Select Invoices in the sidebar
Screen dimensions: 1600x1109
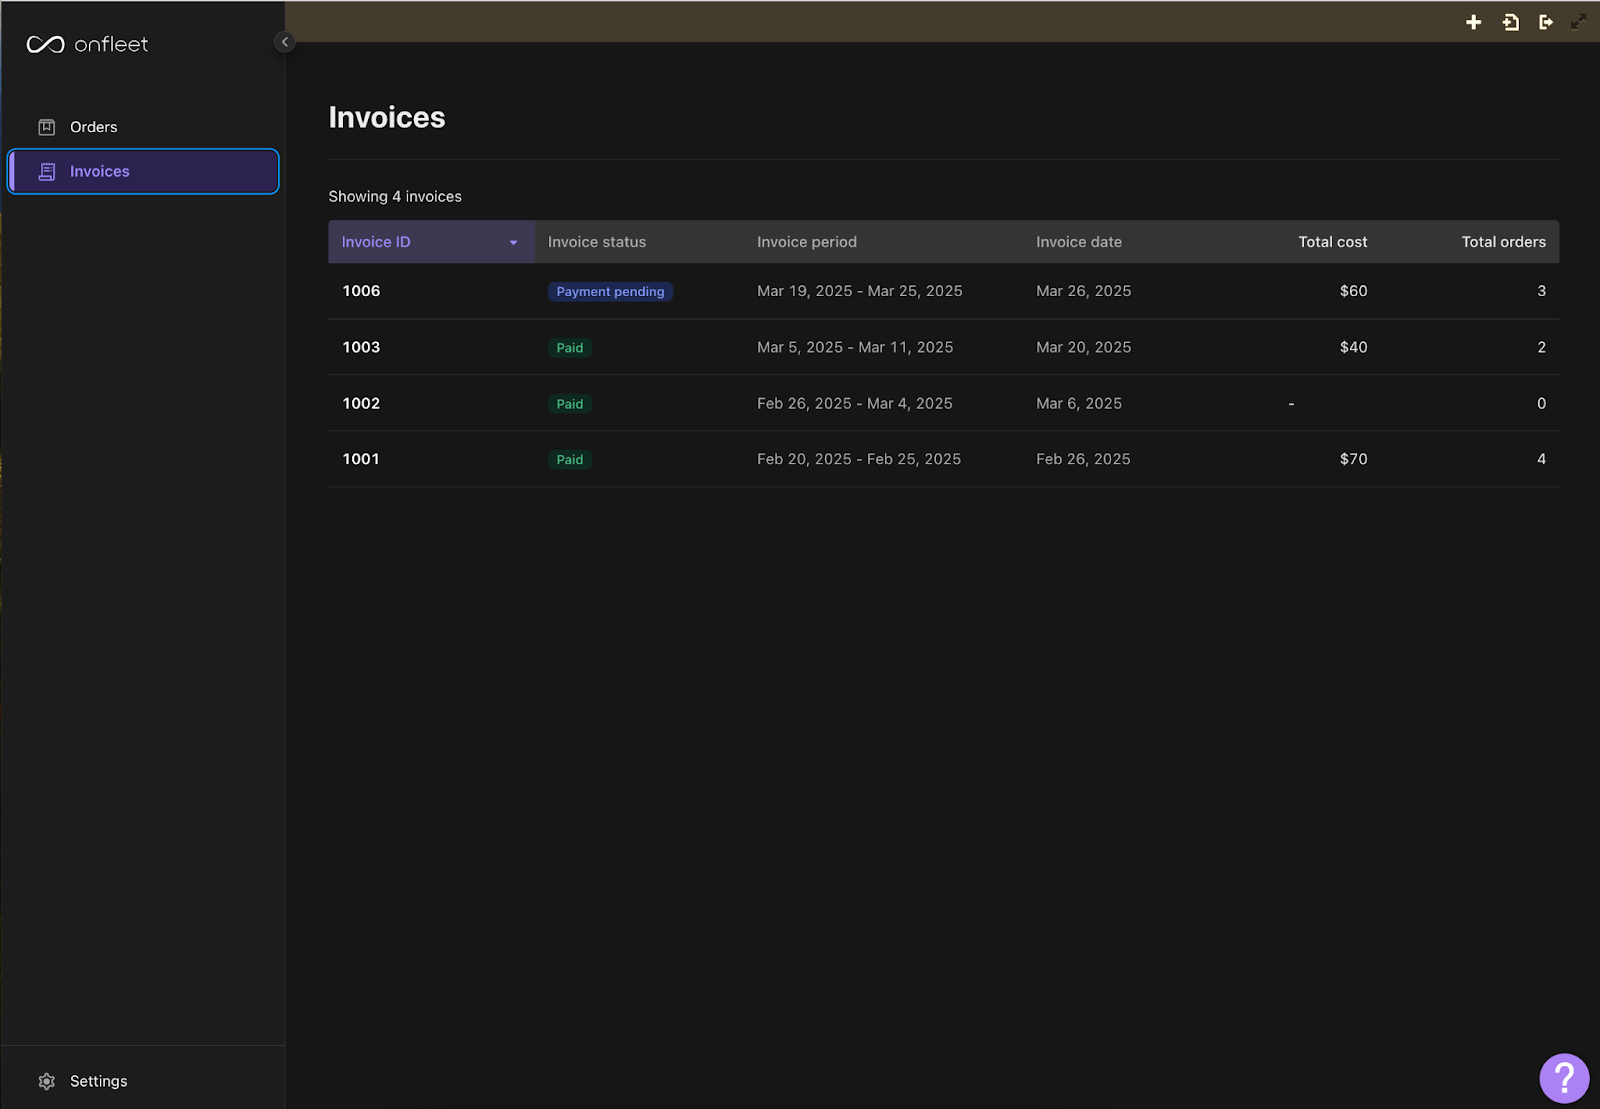[143, 171]
